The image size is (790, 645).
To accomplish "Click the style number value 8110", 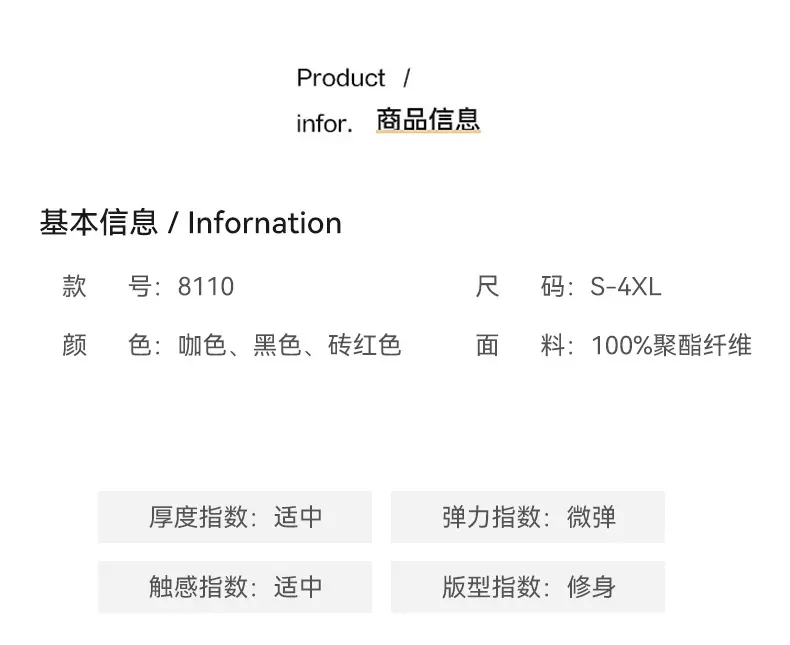I will coord(206,287).
